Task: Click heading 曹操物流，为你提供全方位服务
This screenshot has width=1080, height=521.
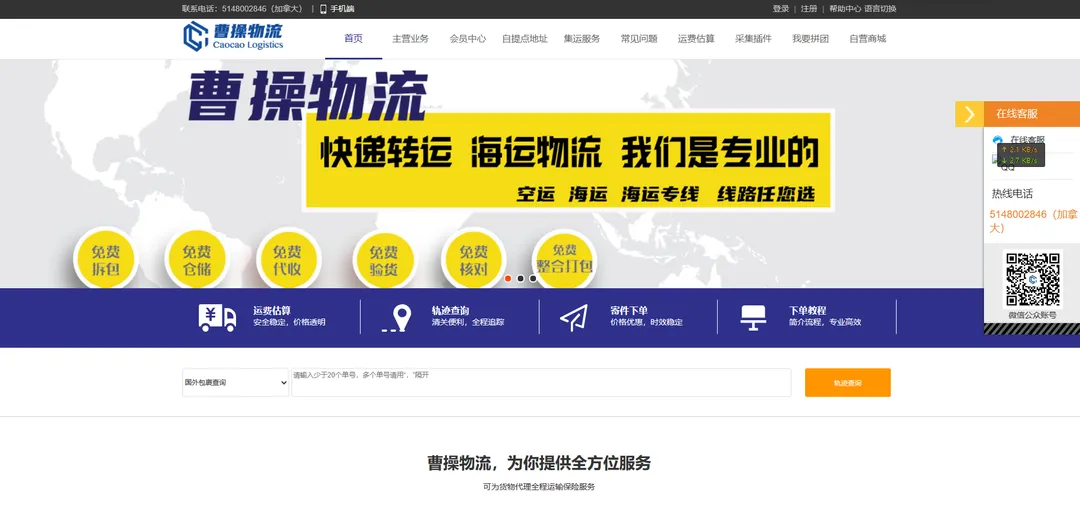Action: [539, 462]
